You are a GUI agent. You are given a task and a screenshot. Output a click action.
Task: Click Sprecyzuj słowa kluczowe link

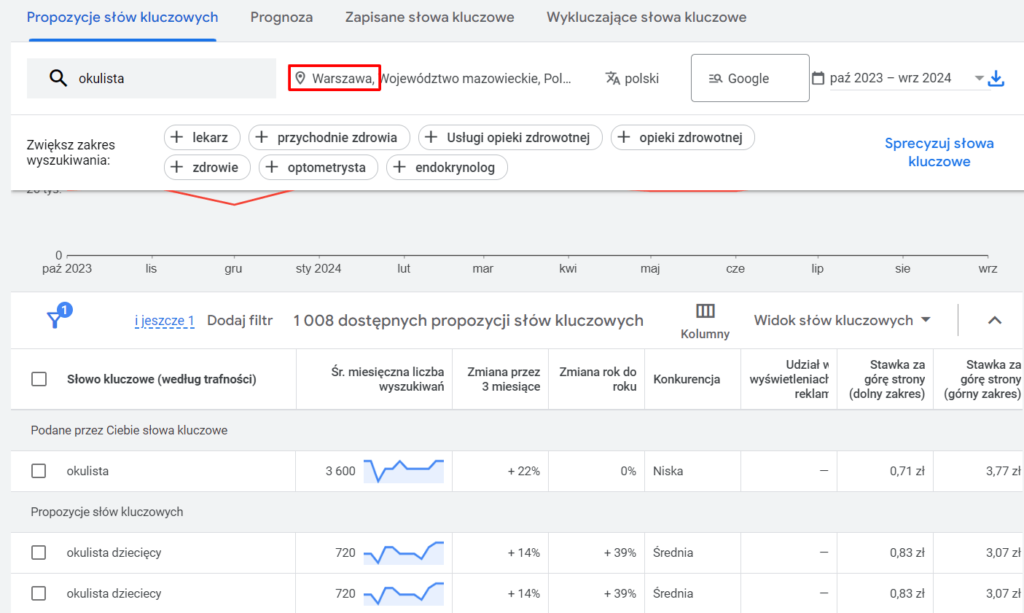tap(939, 152)
